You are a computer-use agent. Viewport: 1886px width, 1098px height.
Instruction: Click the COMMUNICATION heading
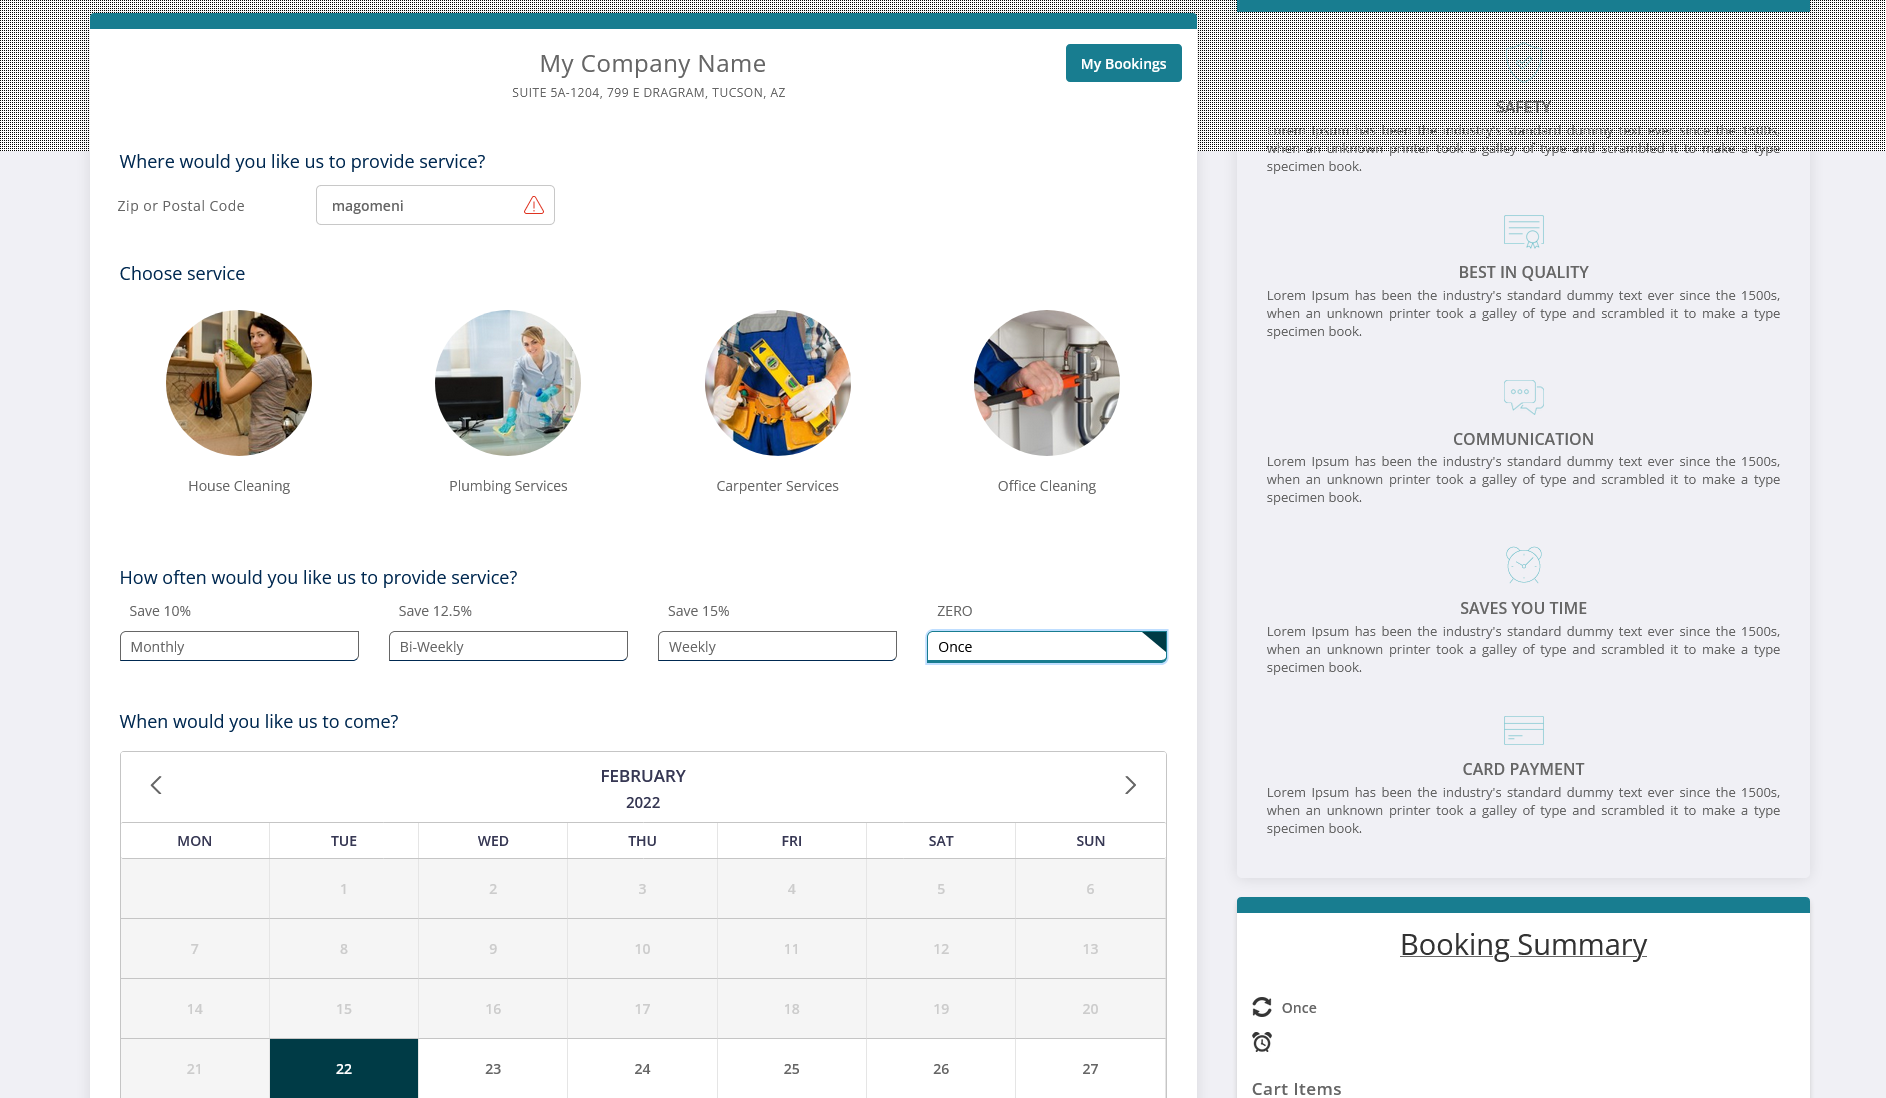1523,439
